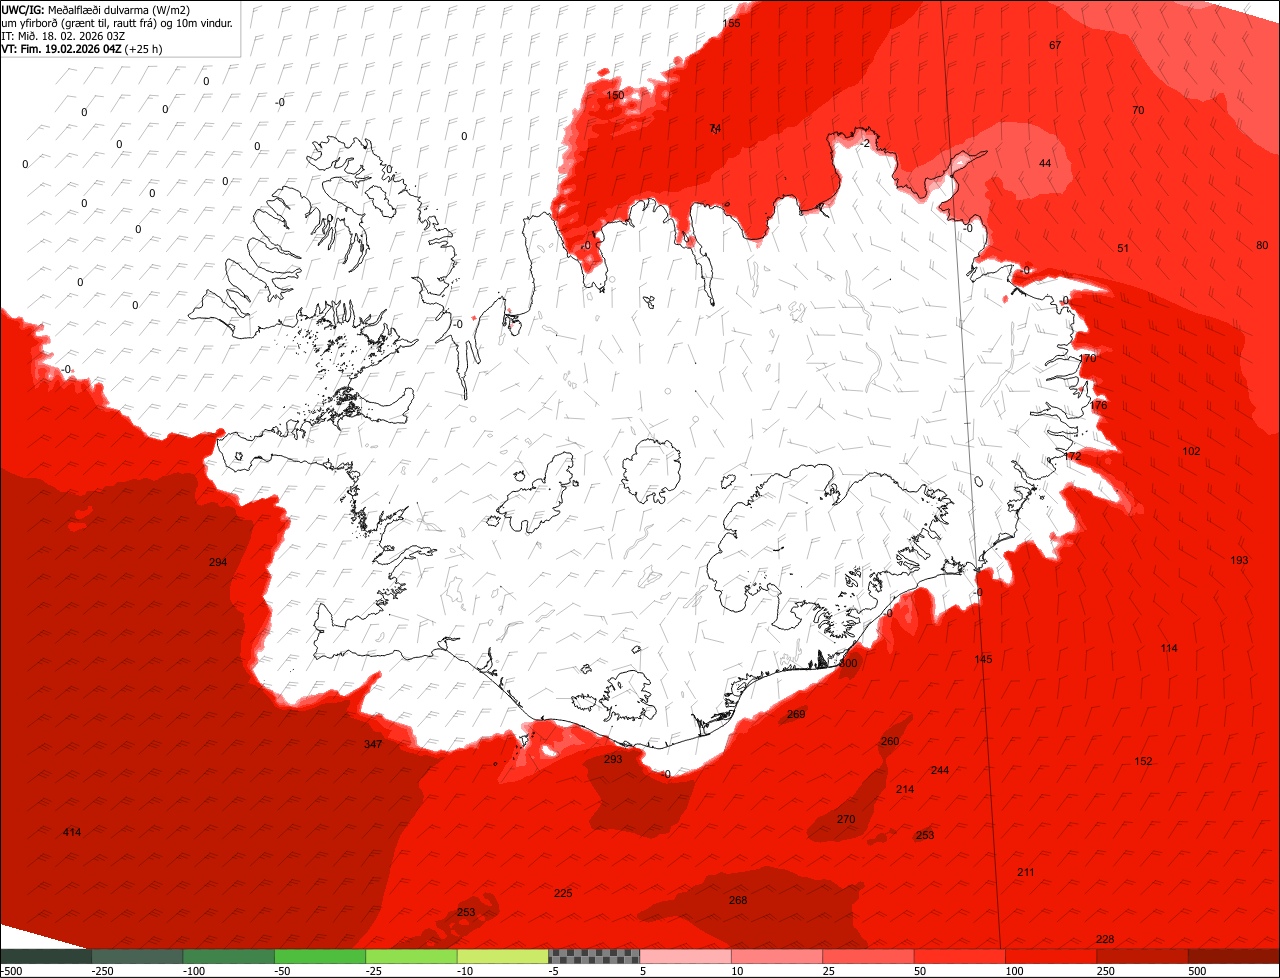
Task: Click the flux value 114 southeast of Iceland
Action: click(x=1169, y=648)
